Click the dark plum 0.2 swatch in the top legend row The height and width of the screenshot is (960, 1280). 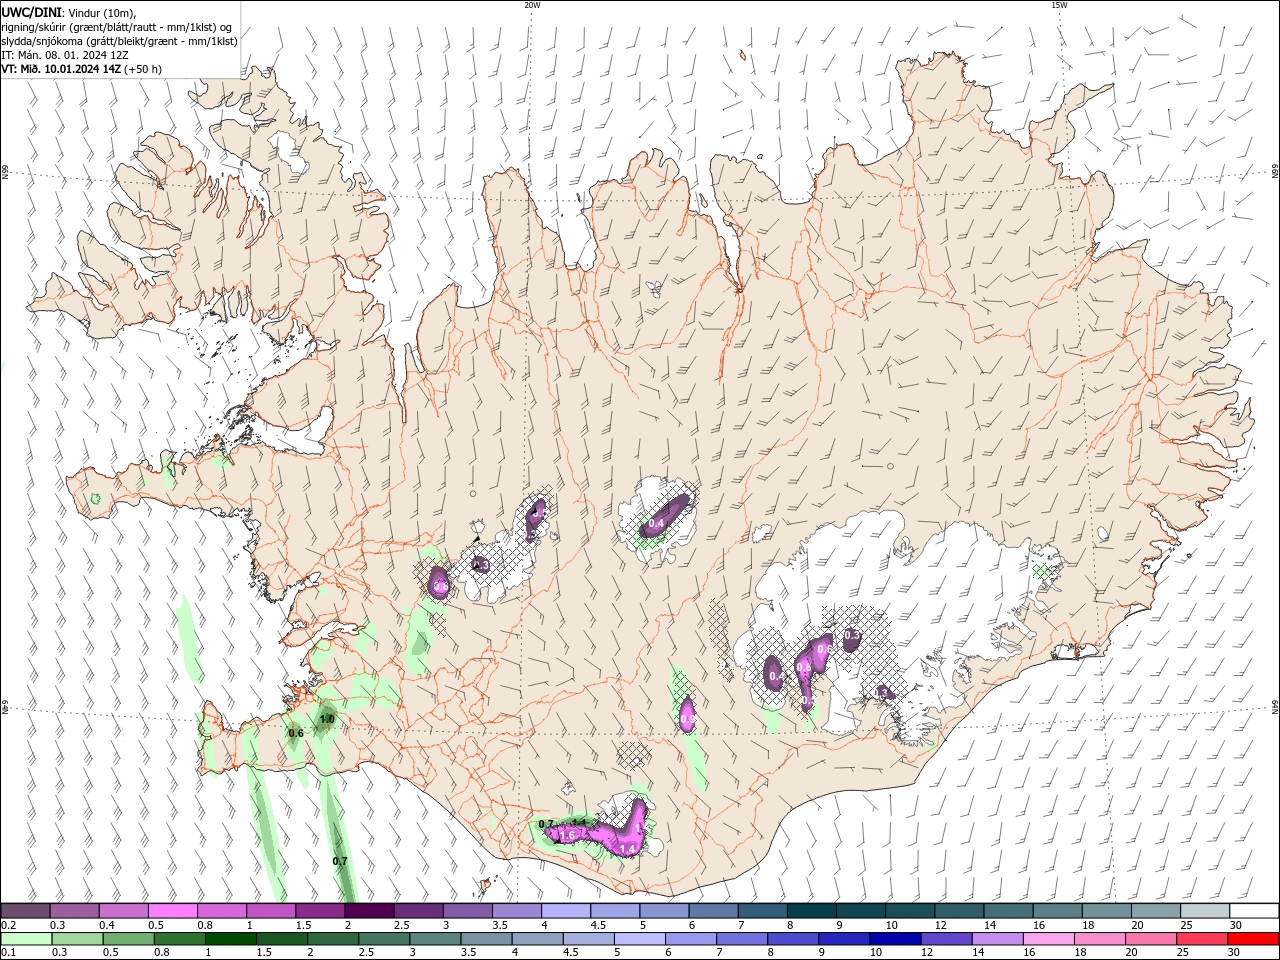tap(25, 911)
